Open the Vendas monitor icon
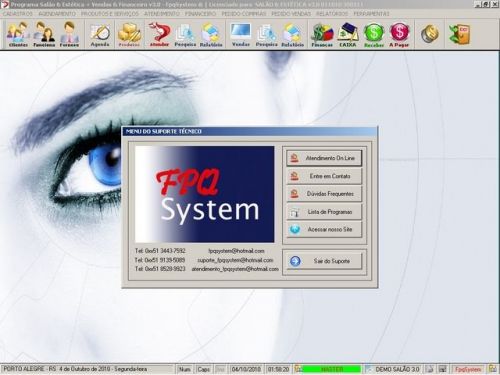 coord(241,34)
